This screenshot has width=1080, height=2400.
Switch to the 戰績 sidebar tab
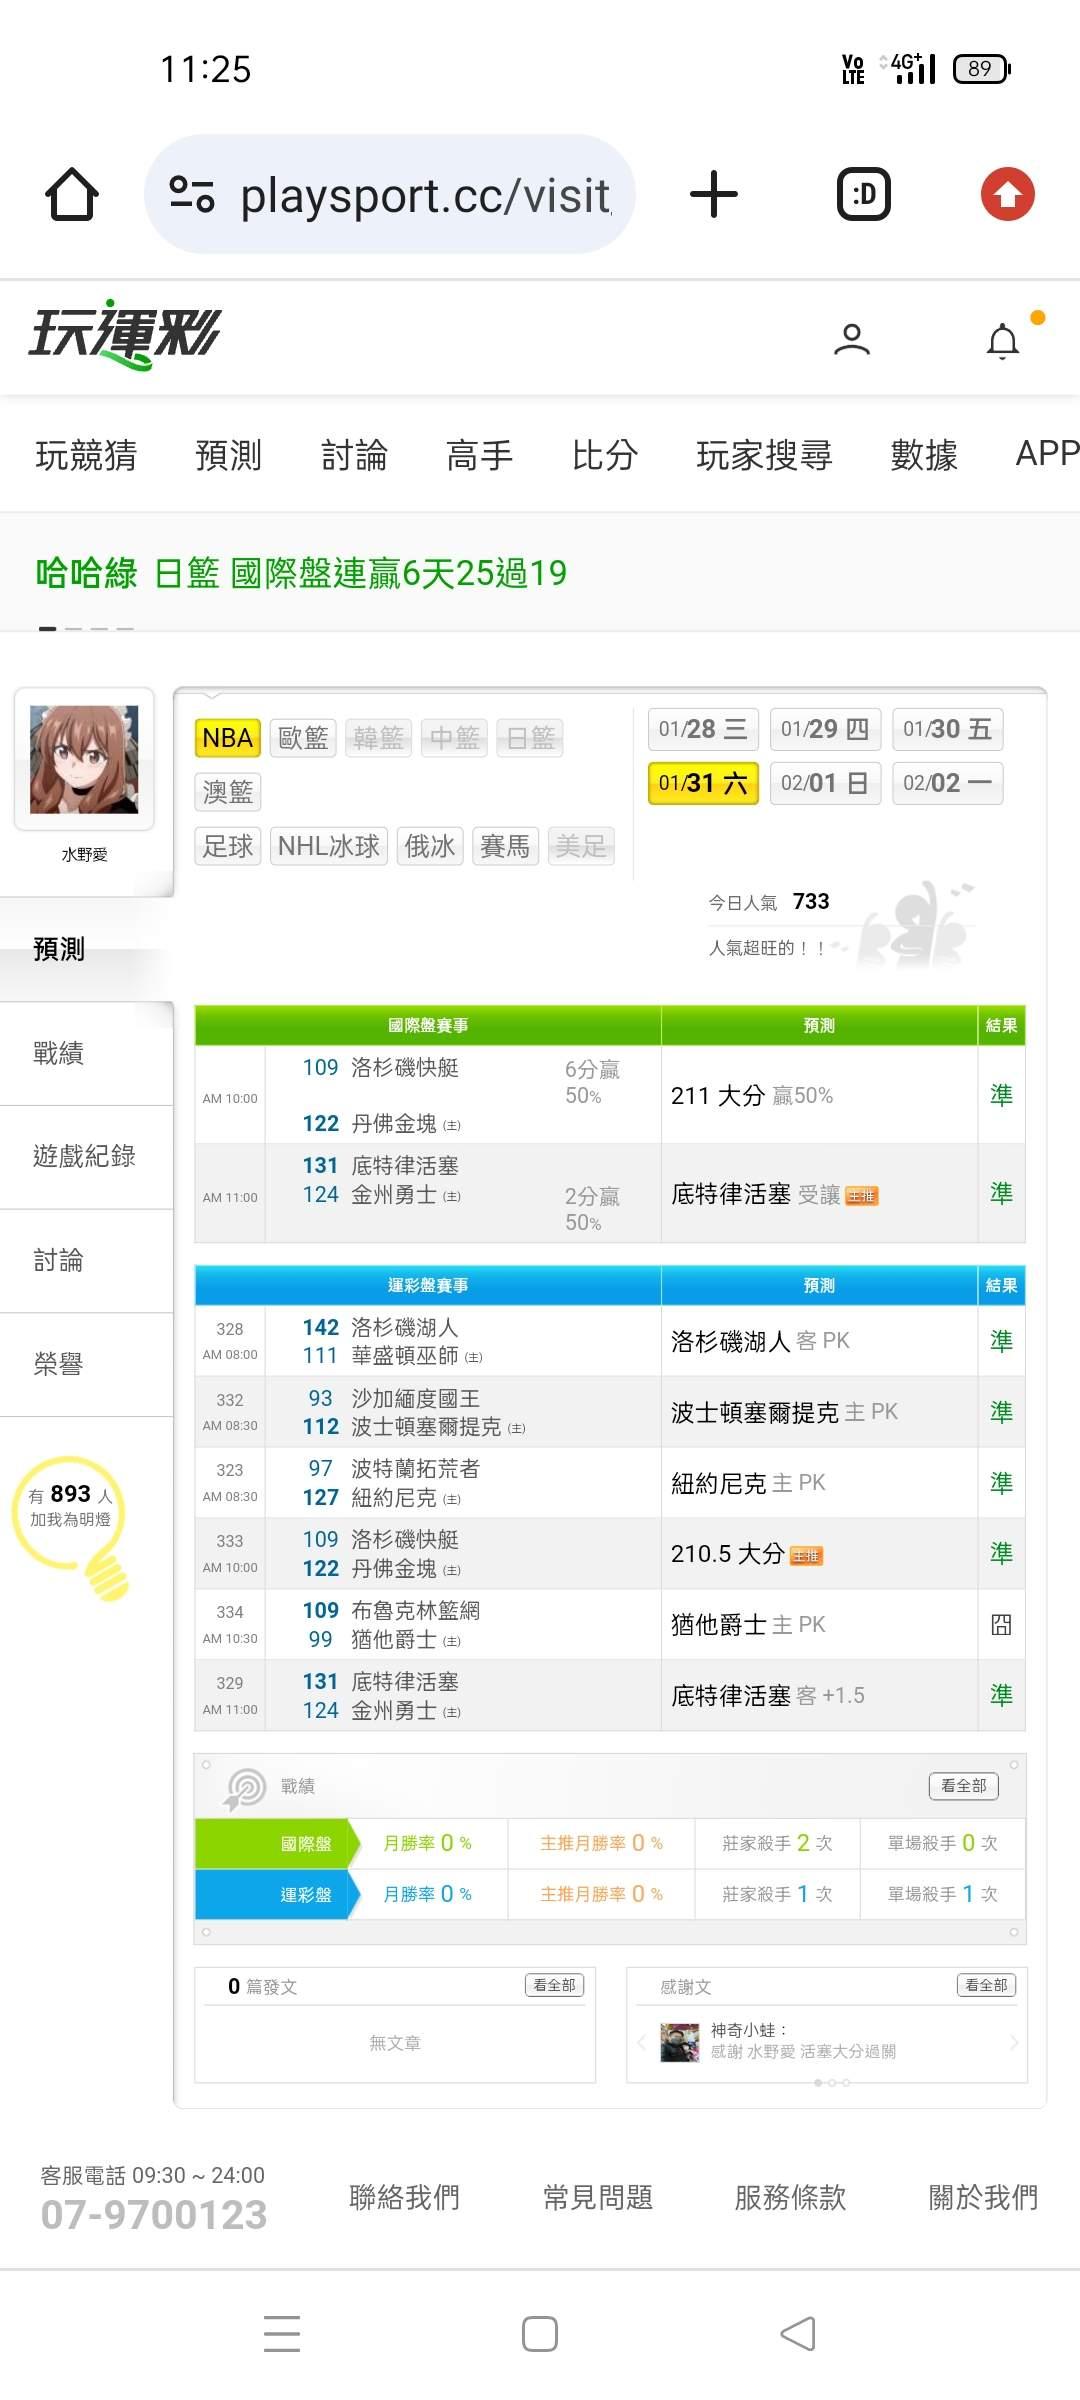pos(59,1053)
